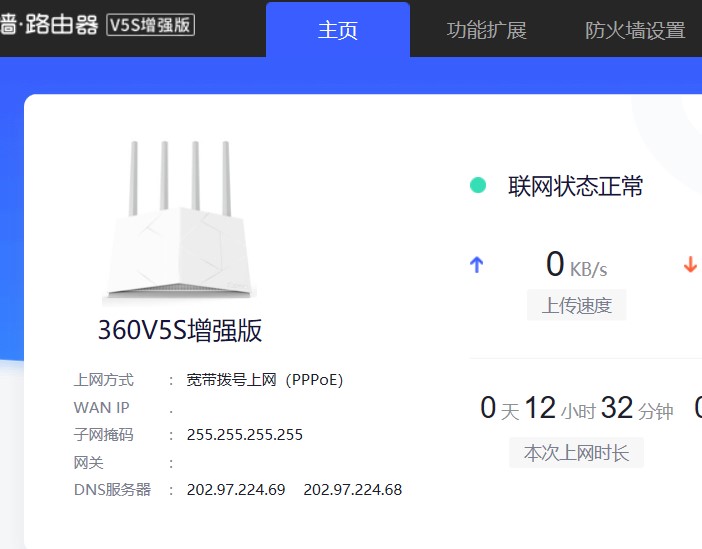Screen dimensions: 702x549
Task: Click the 32 分钟 uptime value
Action: (x=637, y=408)
